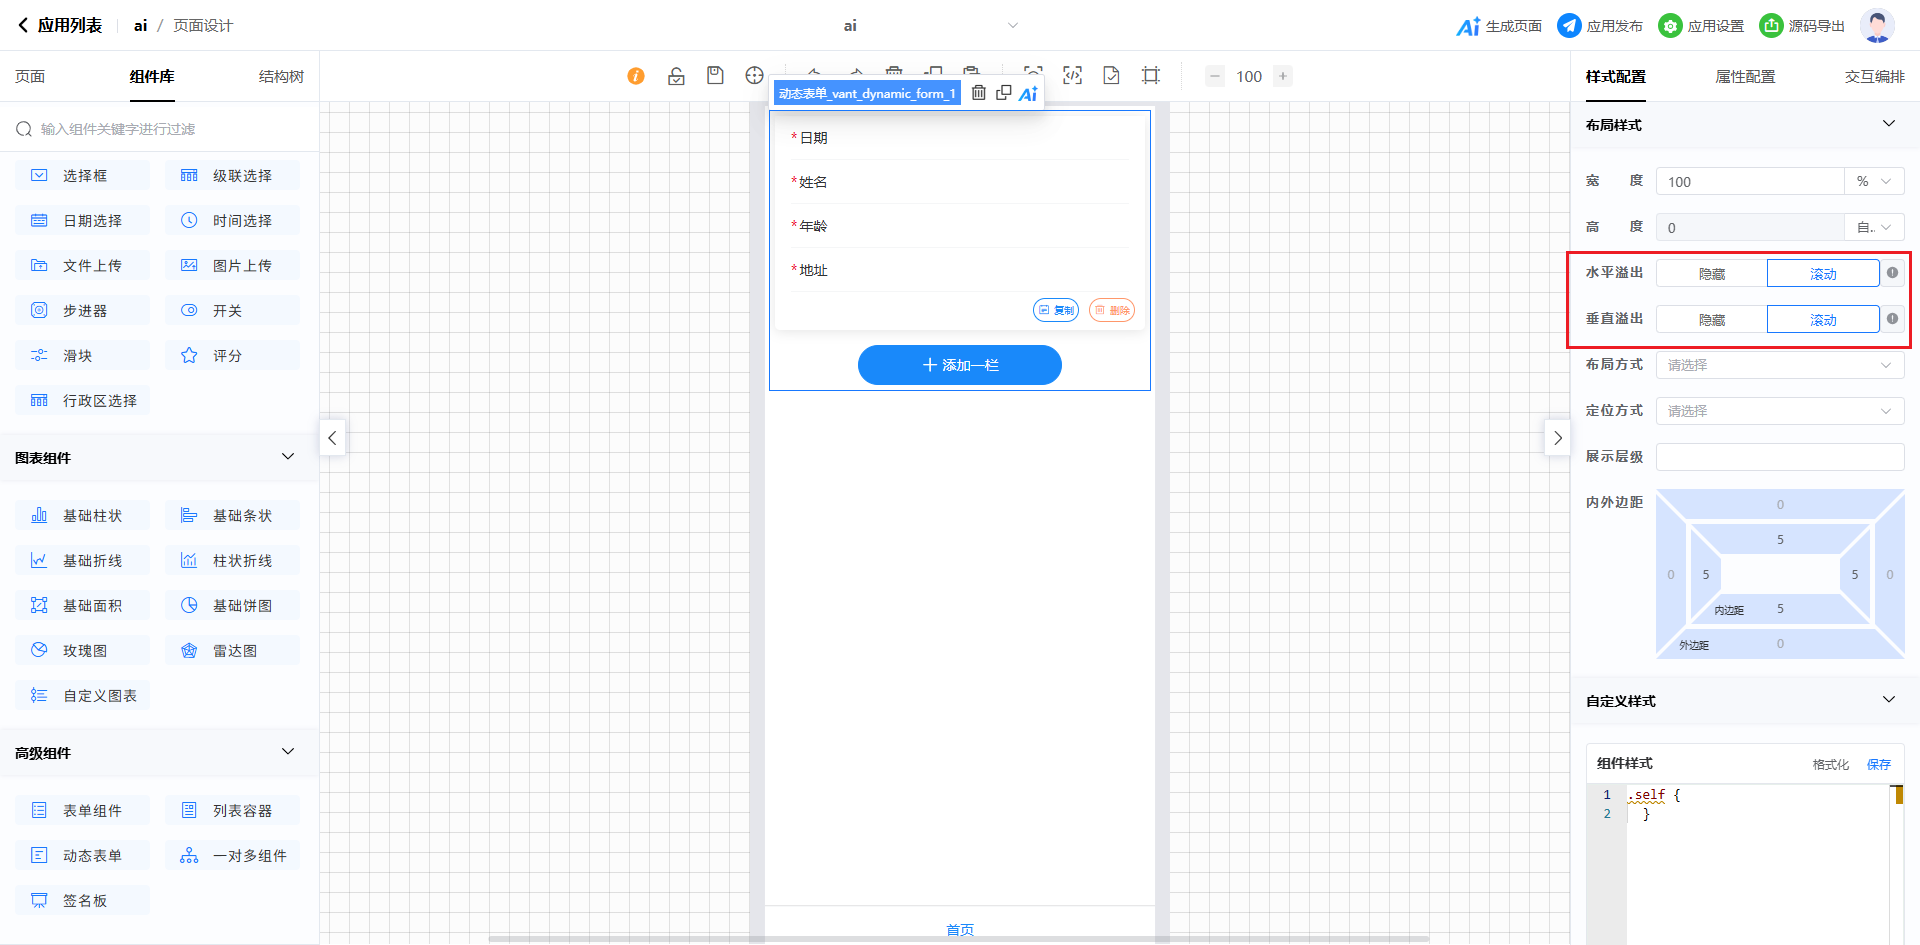Open the 定位方式 dropdown
Screen dimensions: 1920x945
(x=1779, y=411)
